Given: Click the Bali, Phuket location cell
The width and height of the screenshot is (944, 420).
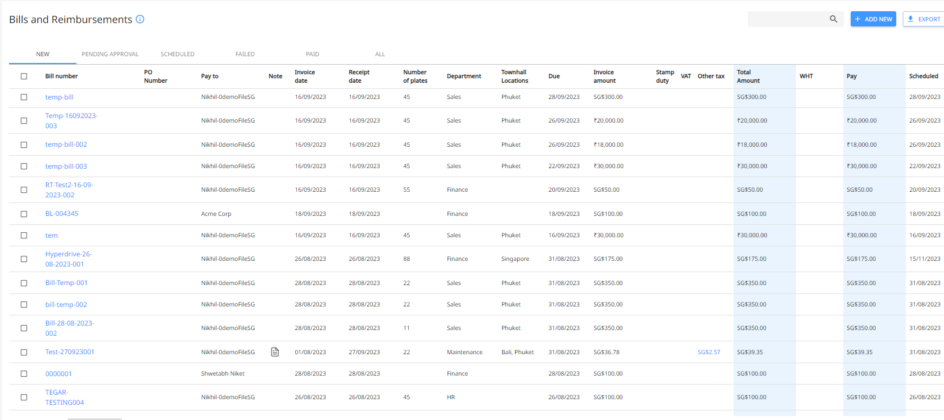Looking at the screenshot, I should (517, 352).
